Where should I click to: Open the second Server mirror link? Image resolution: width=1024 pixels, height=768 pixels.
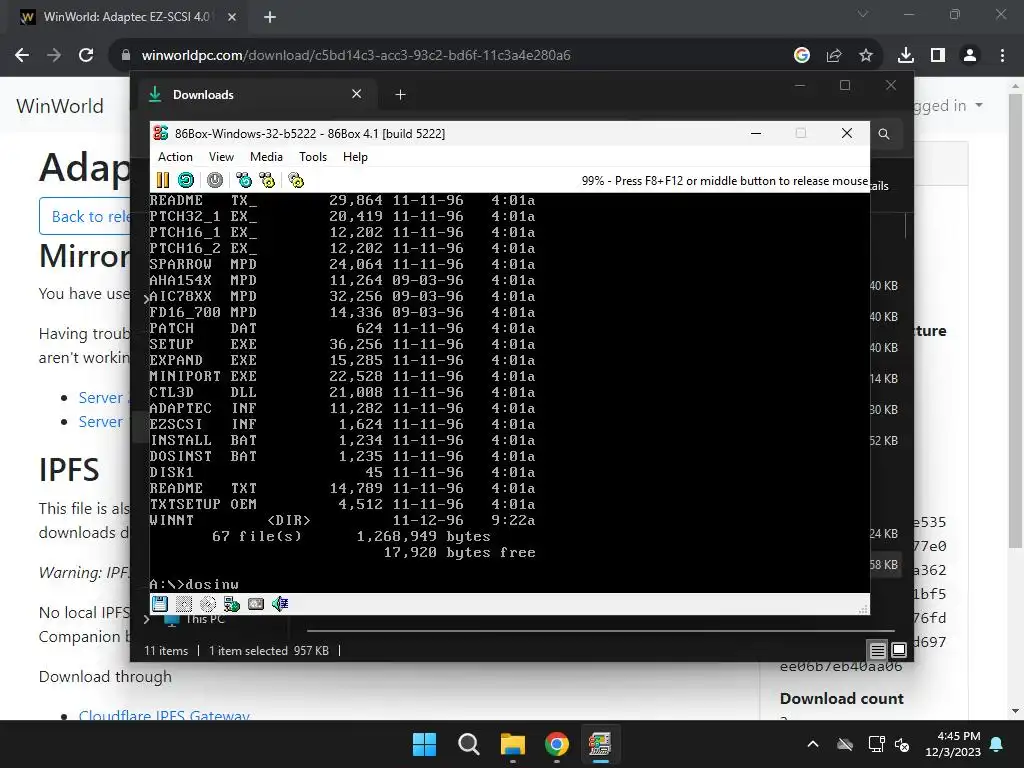[x=101, y=422]
